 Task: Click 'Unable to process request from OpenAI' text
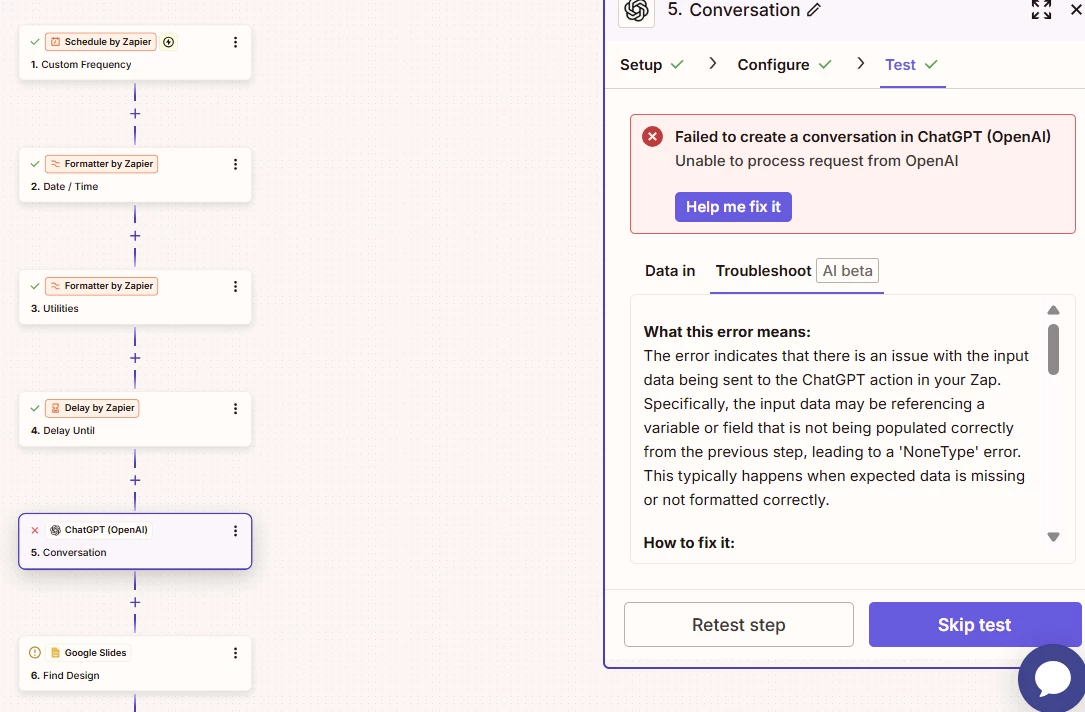[x=817, y=161]
